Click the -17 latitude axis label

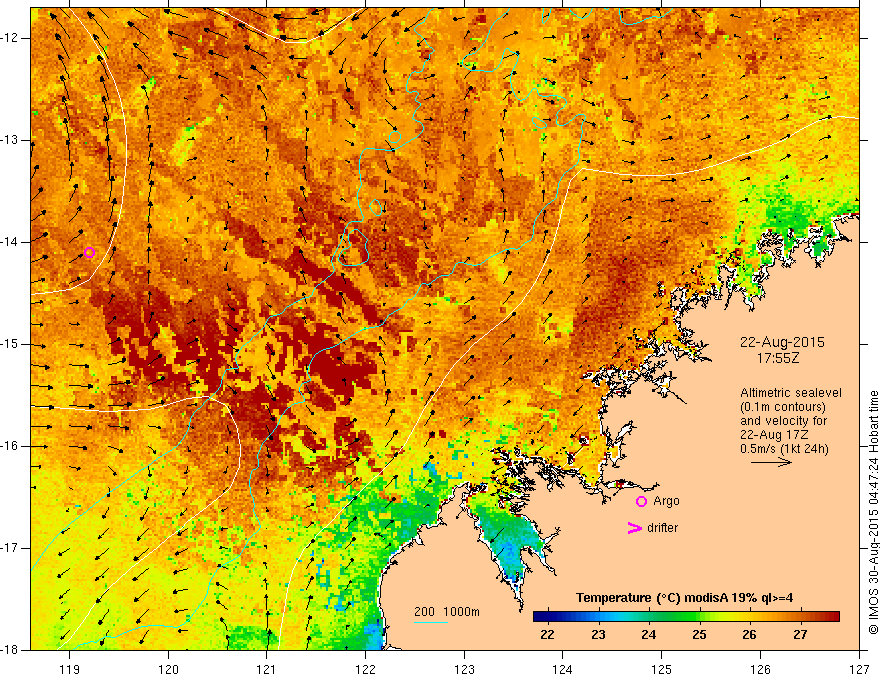[10, 548]
